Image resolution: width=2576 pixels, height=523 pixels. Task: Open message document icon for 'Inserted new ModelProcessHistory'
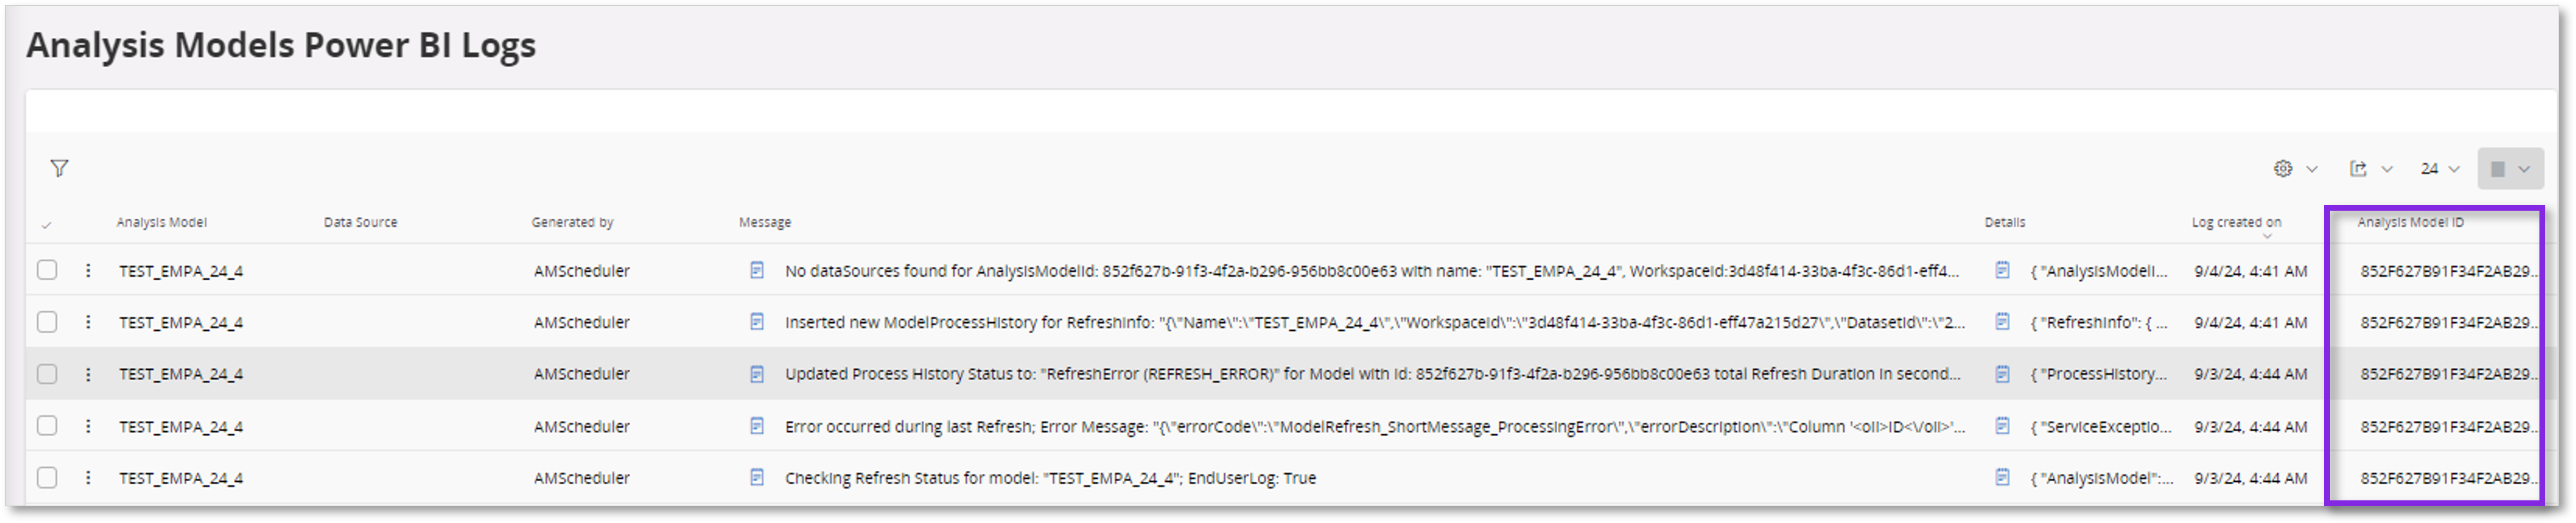[x=757, y=322]
